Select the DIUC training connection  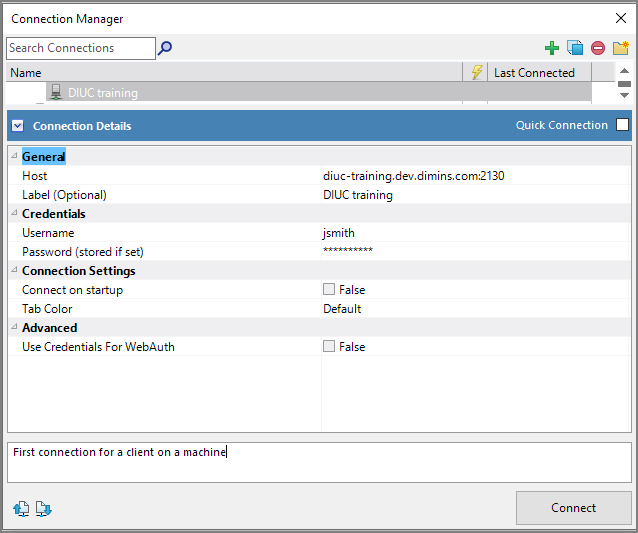click(x=103, y=93)
